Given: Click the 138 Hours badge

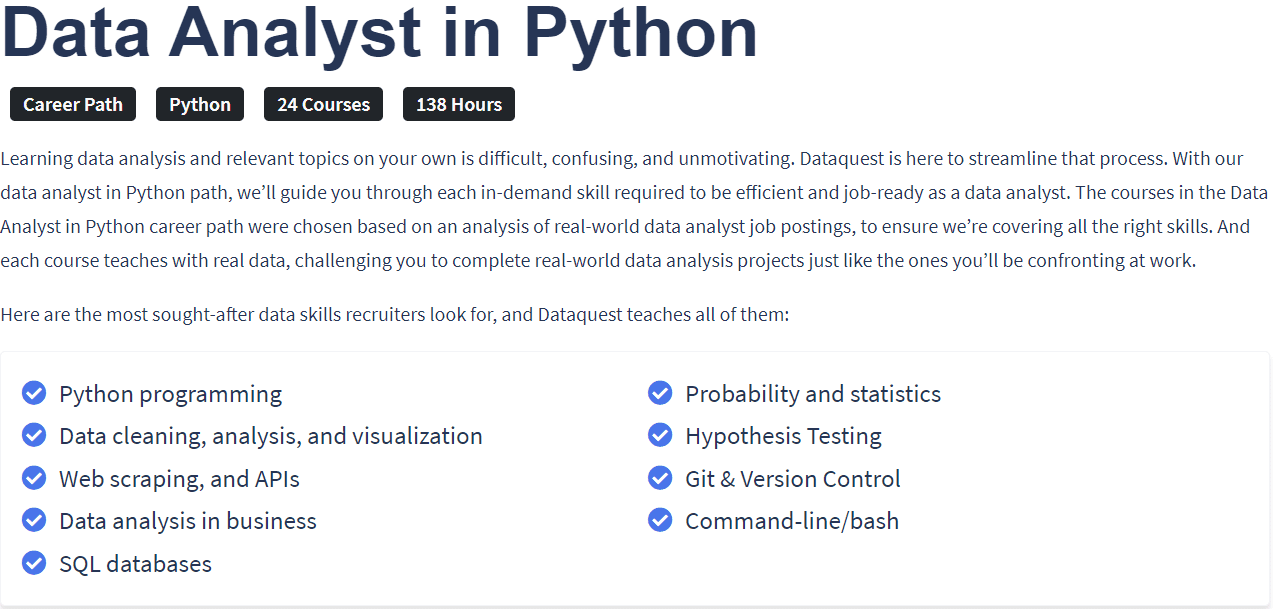Looking at the screenshot, I should click(x=459, y=104).
